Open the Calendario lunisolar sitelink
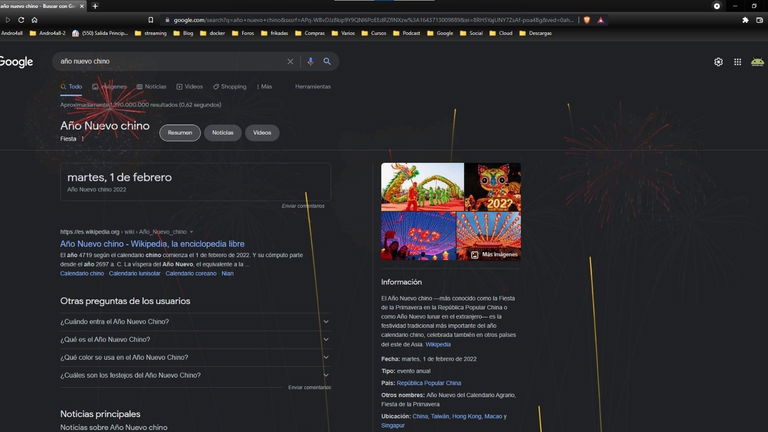The image size is (768, 432). [135, 273]
